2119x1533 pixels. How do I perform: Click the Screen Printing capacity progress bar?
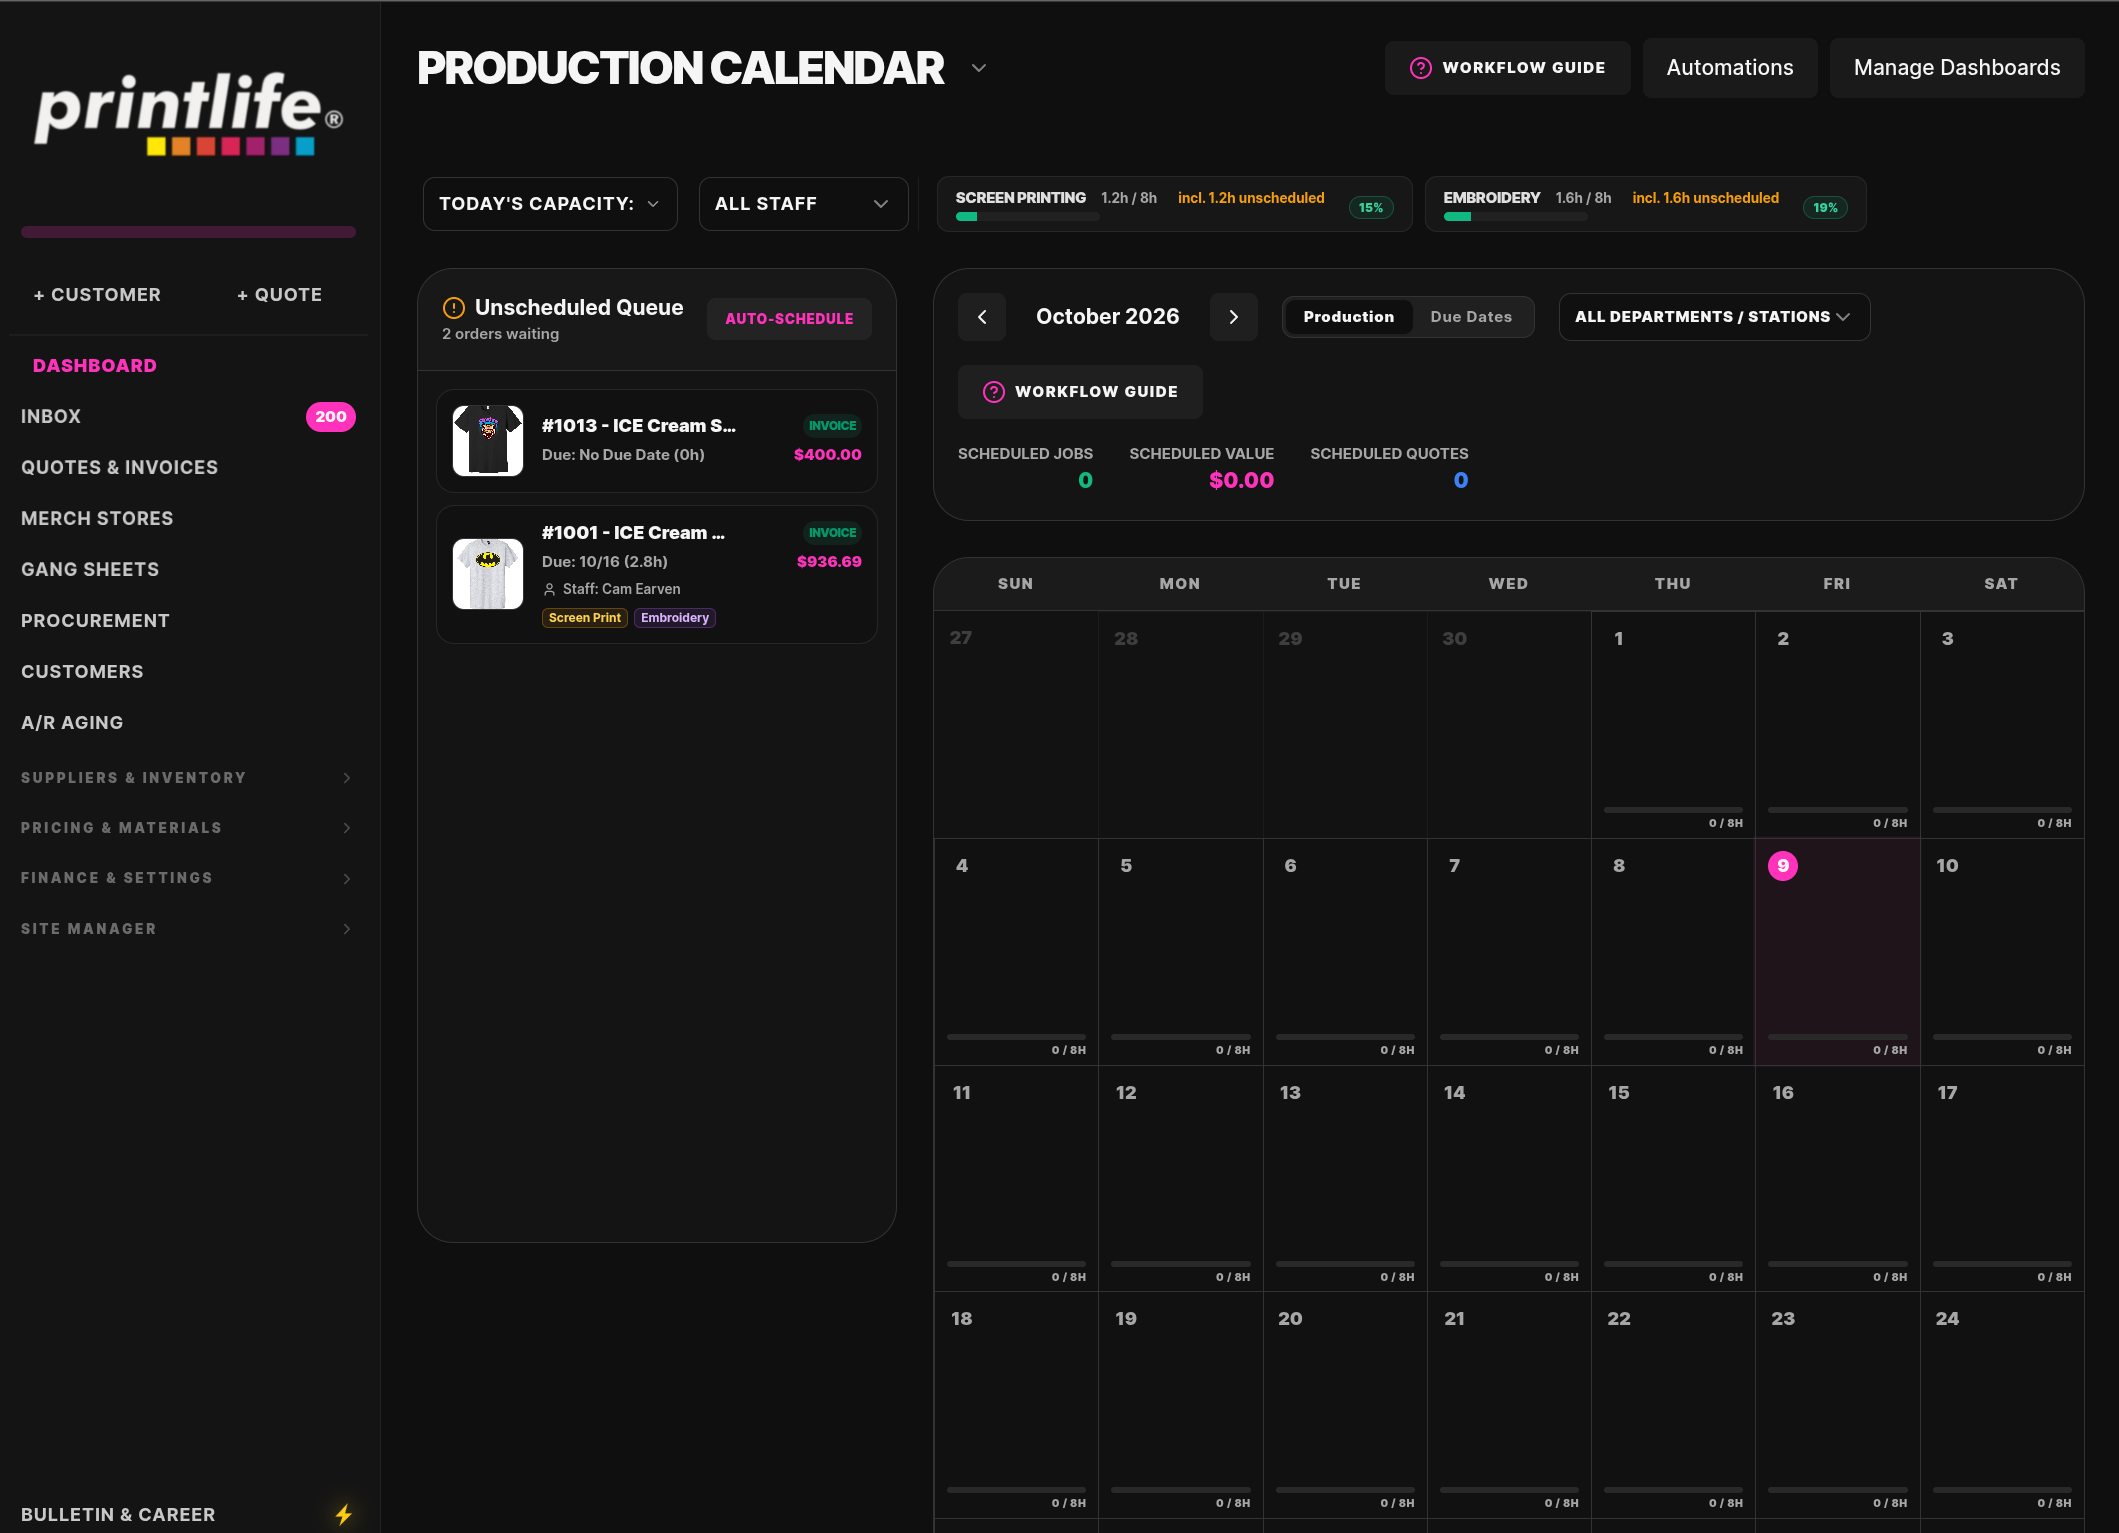[1027, 217]
